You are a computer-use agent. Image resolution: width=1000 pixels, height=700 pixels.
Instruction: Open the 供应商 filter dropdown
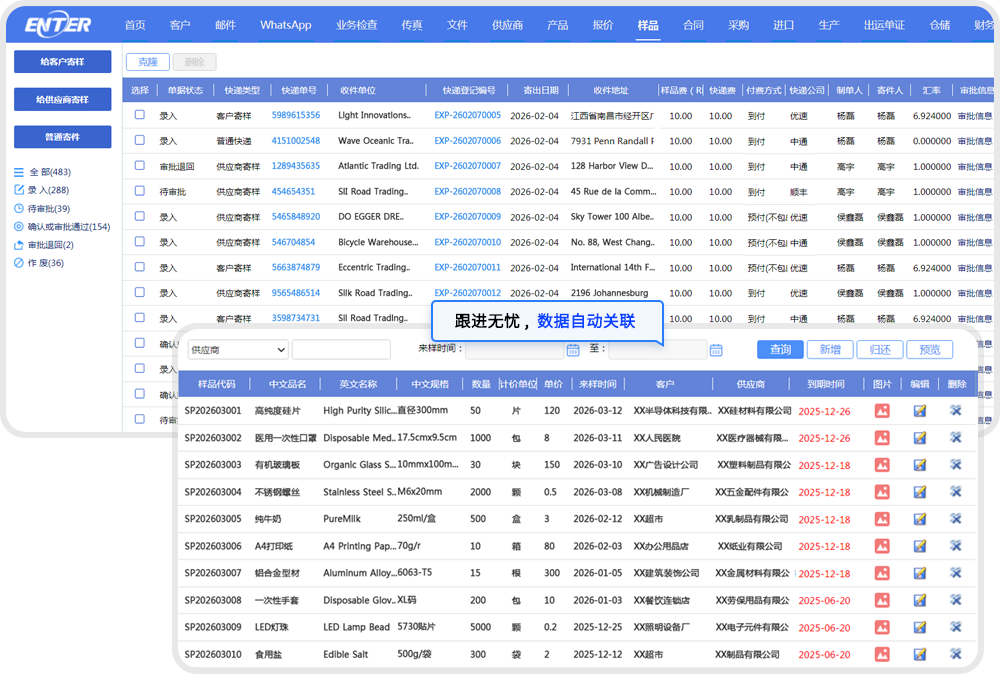click(x=238, y=349)
